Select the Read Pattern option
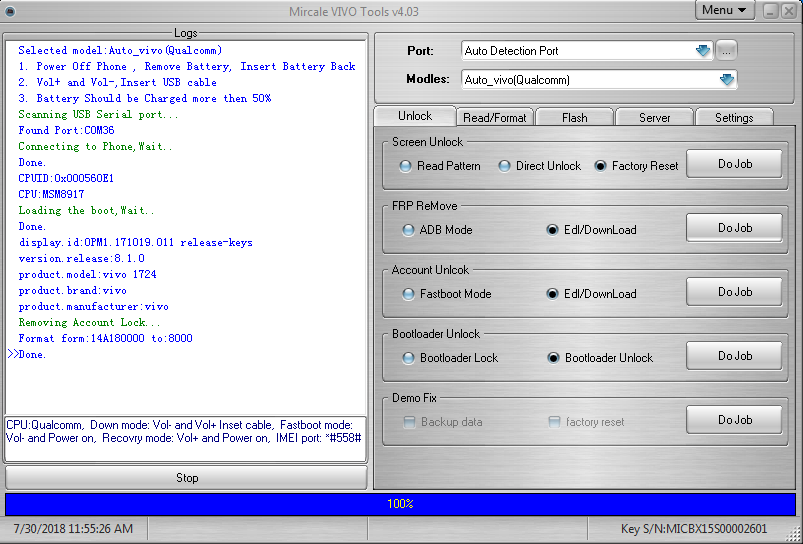 coord(440,166)
